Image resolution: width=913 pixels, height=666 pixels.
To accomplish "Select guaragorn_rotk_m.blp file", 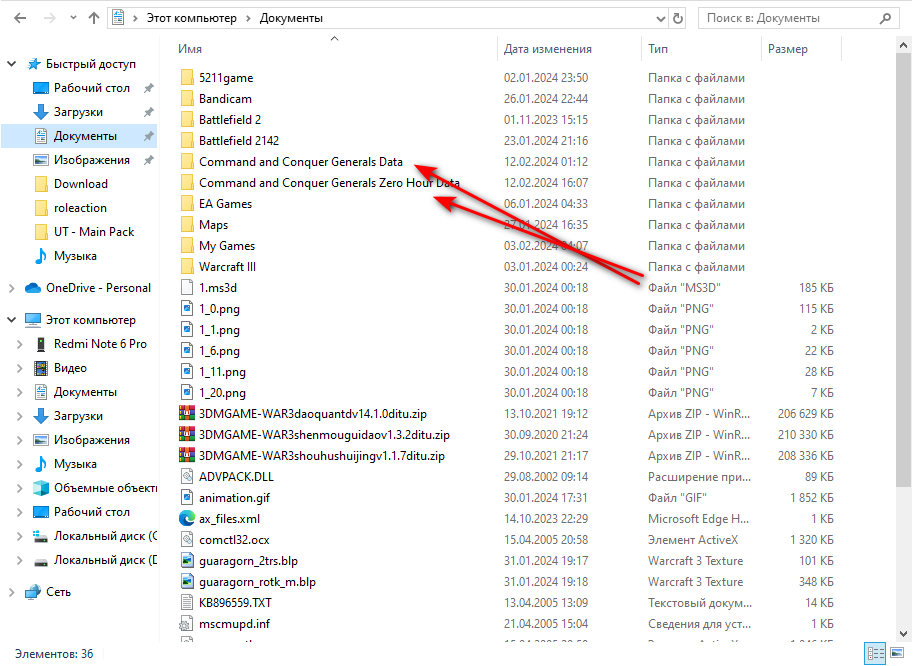I will coord(257,582).
